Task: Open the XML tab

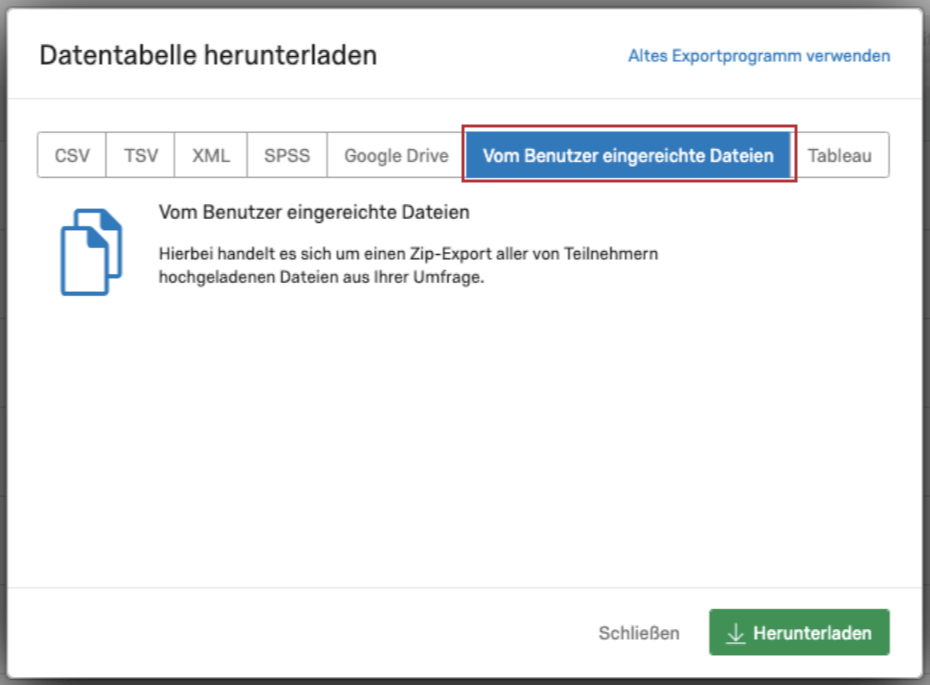Action: [x=211, y=155]
